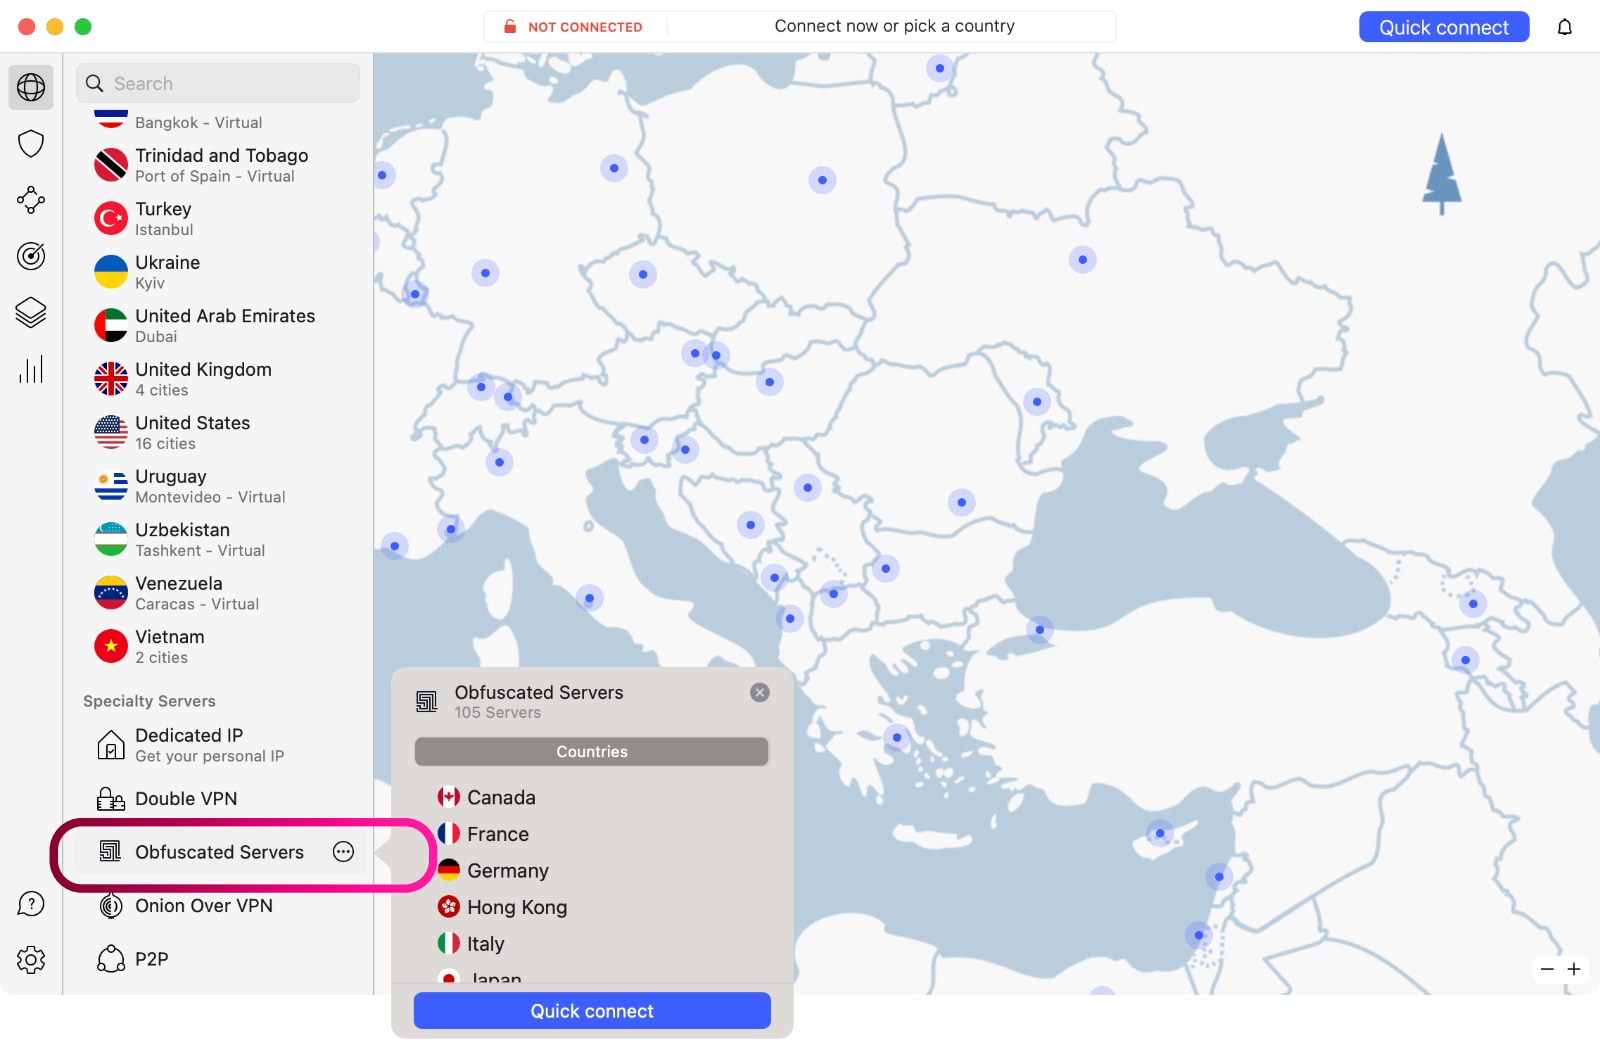The height and width of the screenshot is (1057, 1600).
Task: Select Obfuscated Servers in specialty list
Action: [x=219, y=852]
